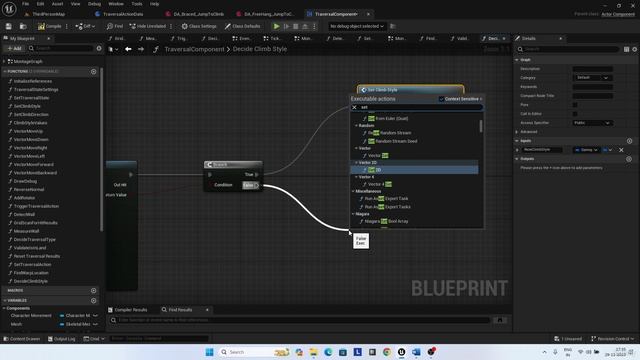Image resolution: width=640 pixels, height=360 pixels.
Task: Open Class Defaults
Action: point(242,26)
